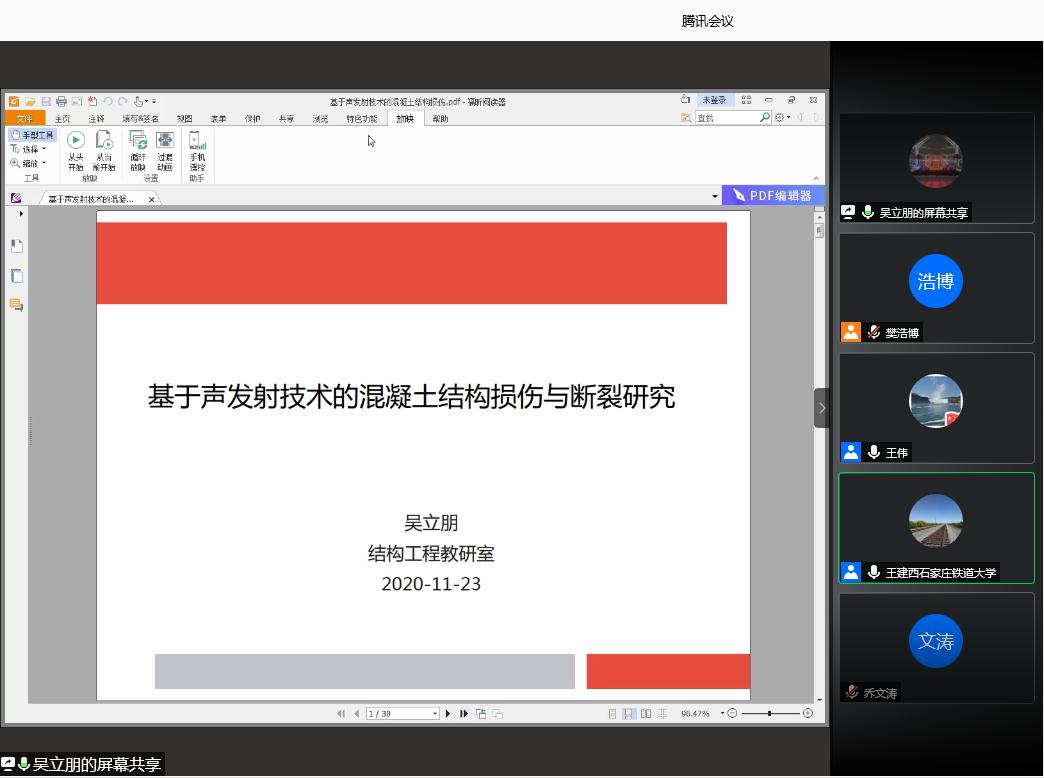Click the 未登录 login button
Screen dimensions: 1044x778
[714, 100]
